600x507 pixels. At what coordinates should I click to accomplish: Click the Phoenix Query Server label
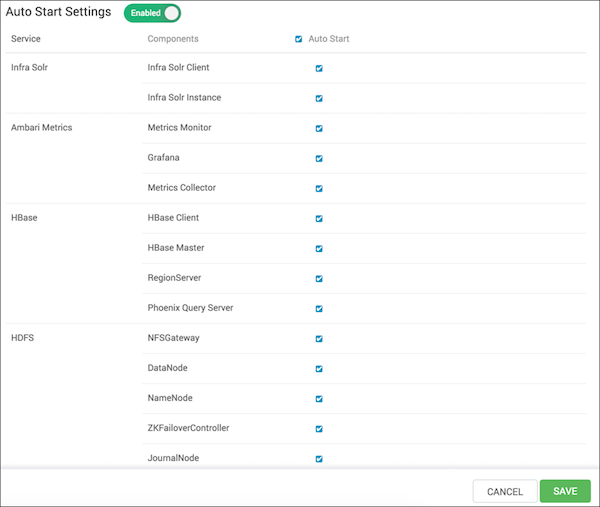(x=190, y=308)
